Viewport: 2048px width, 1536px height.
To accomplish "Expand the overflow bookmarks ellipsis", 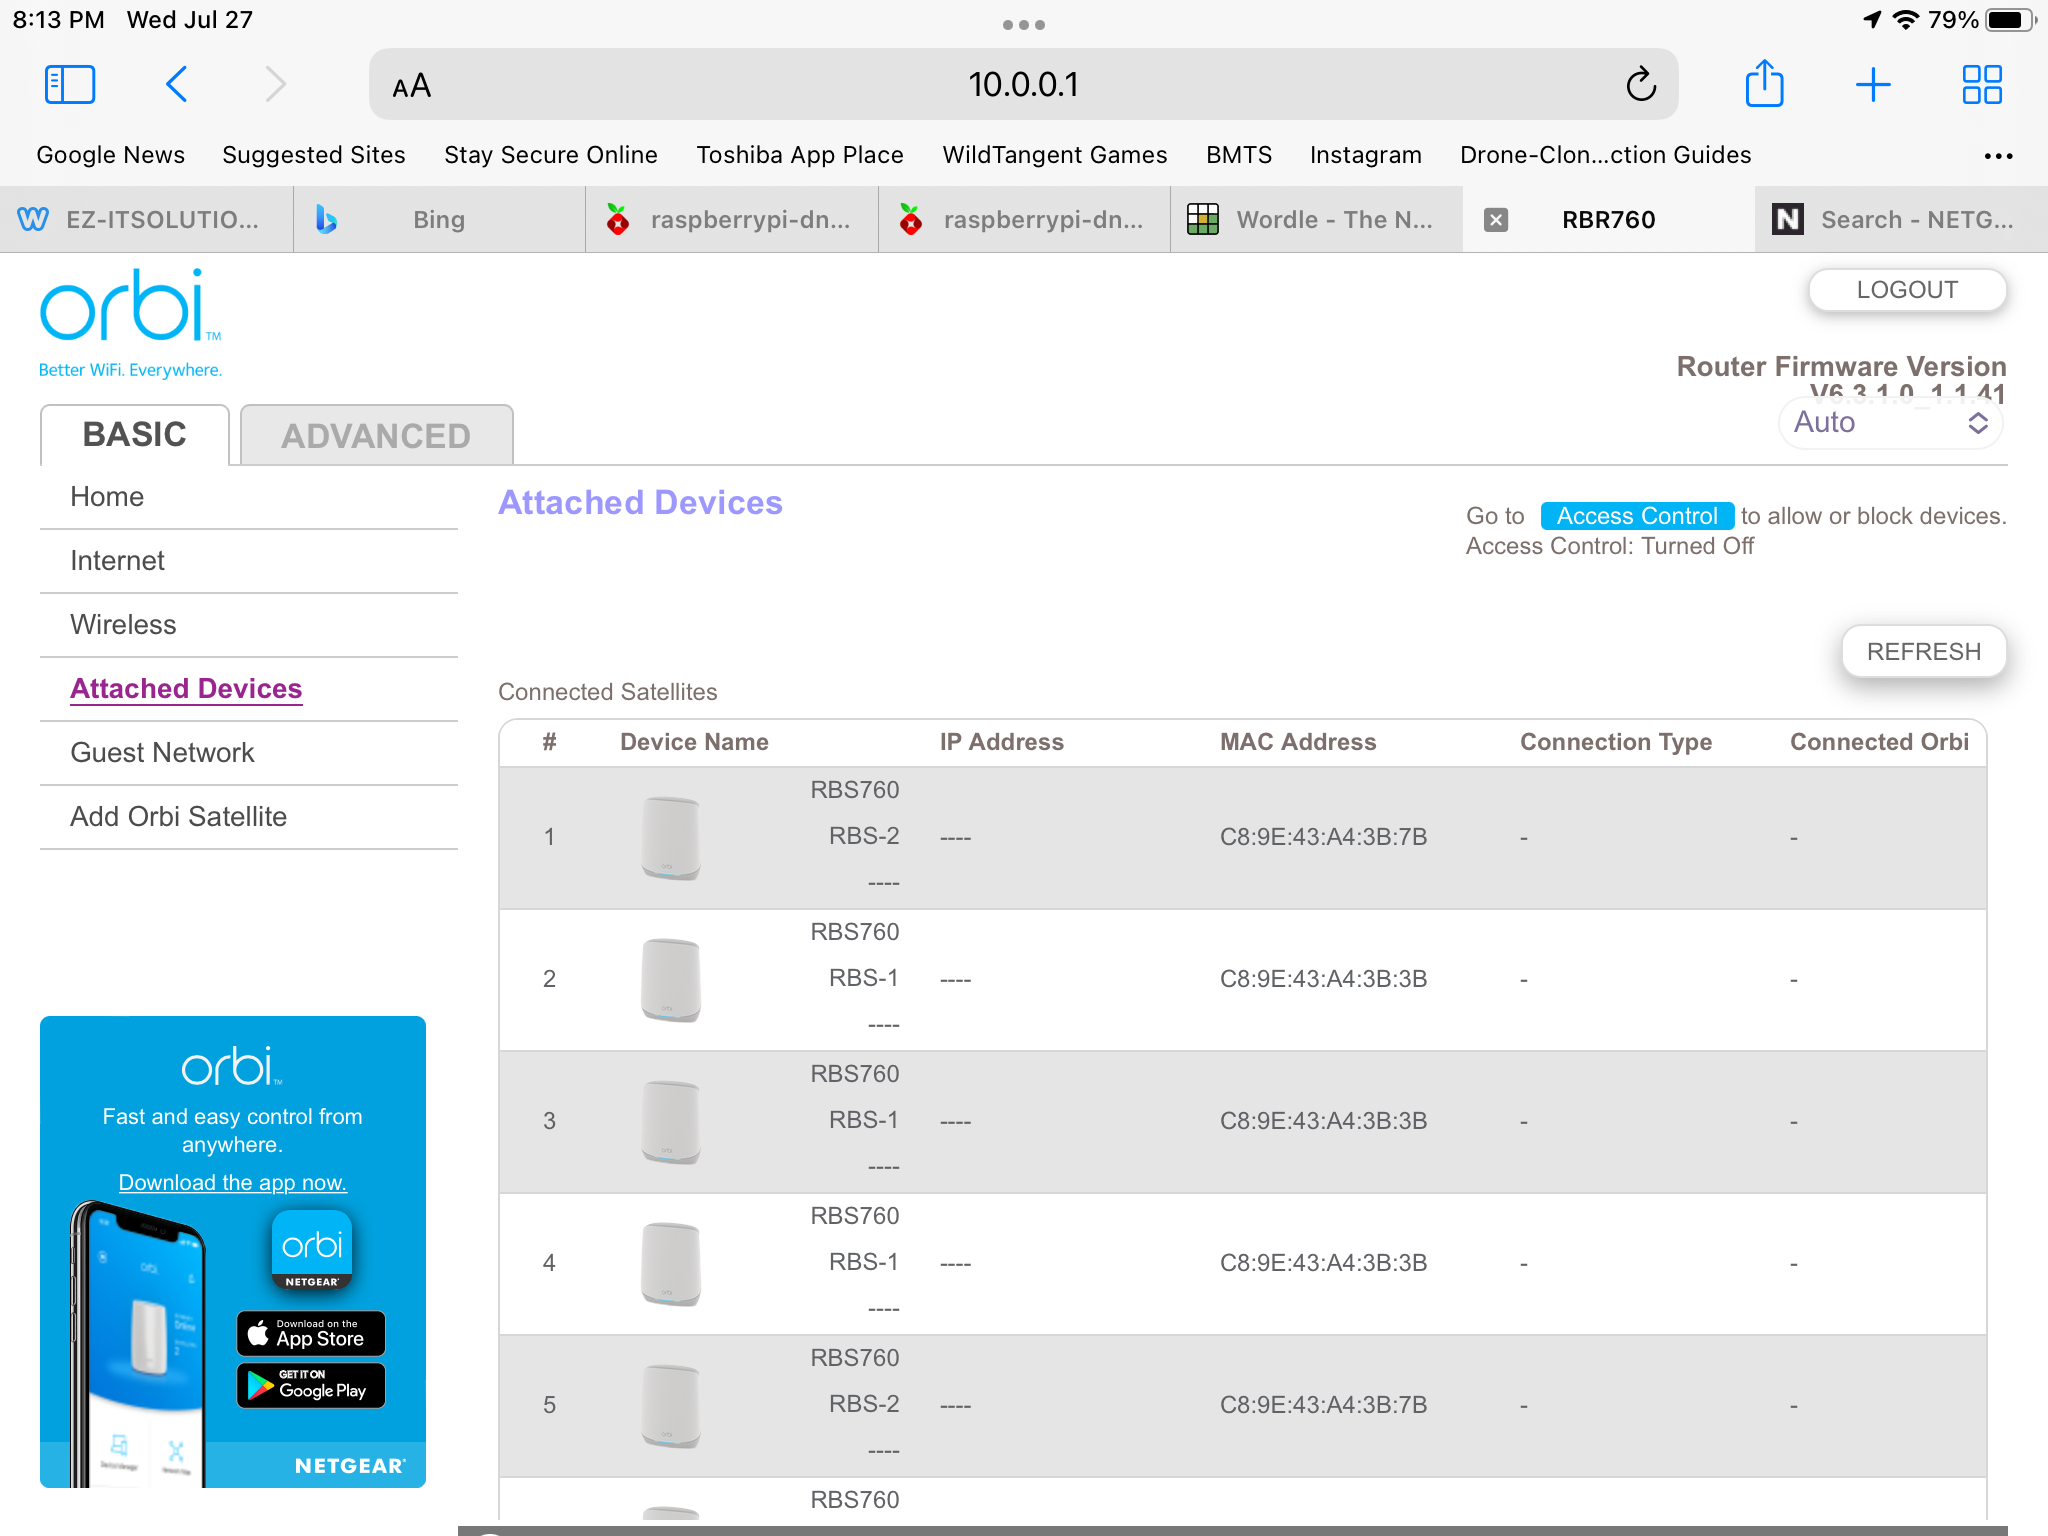I will 1998,155.
